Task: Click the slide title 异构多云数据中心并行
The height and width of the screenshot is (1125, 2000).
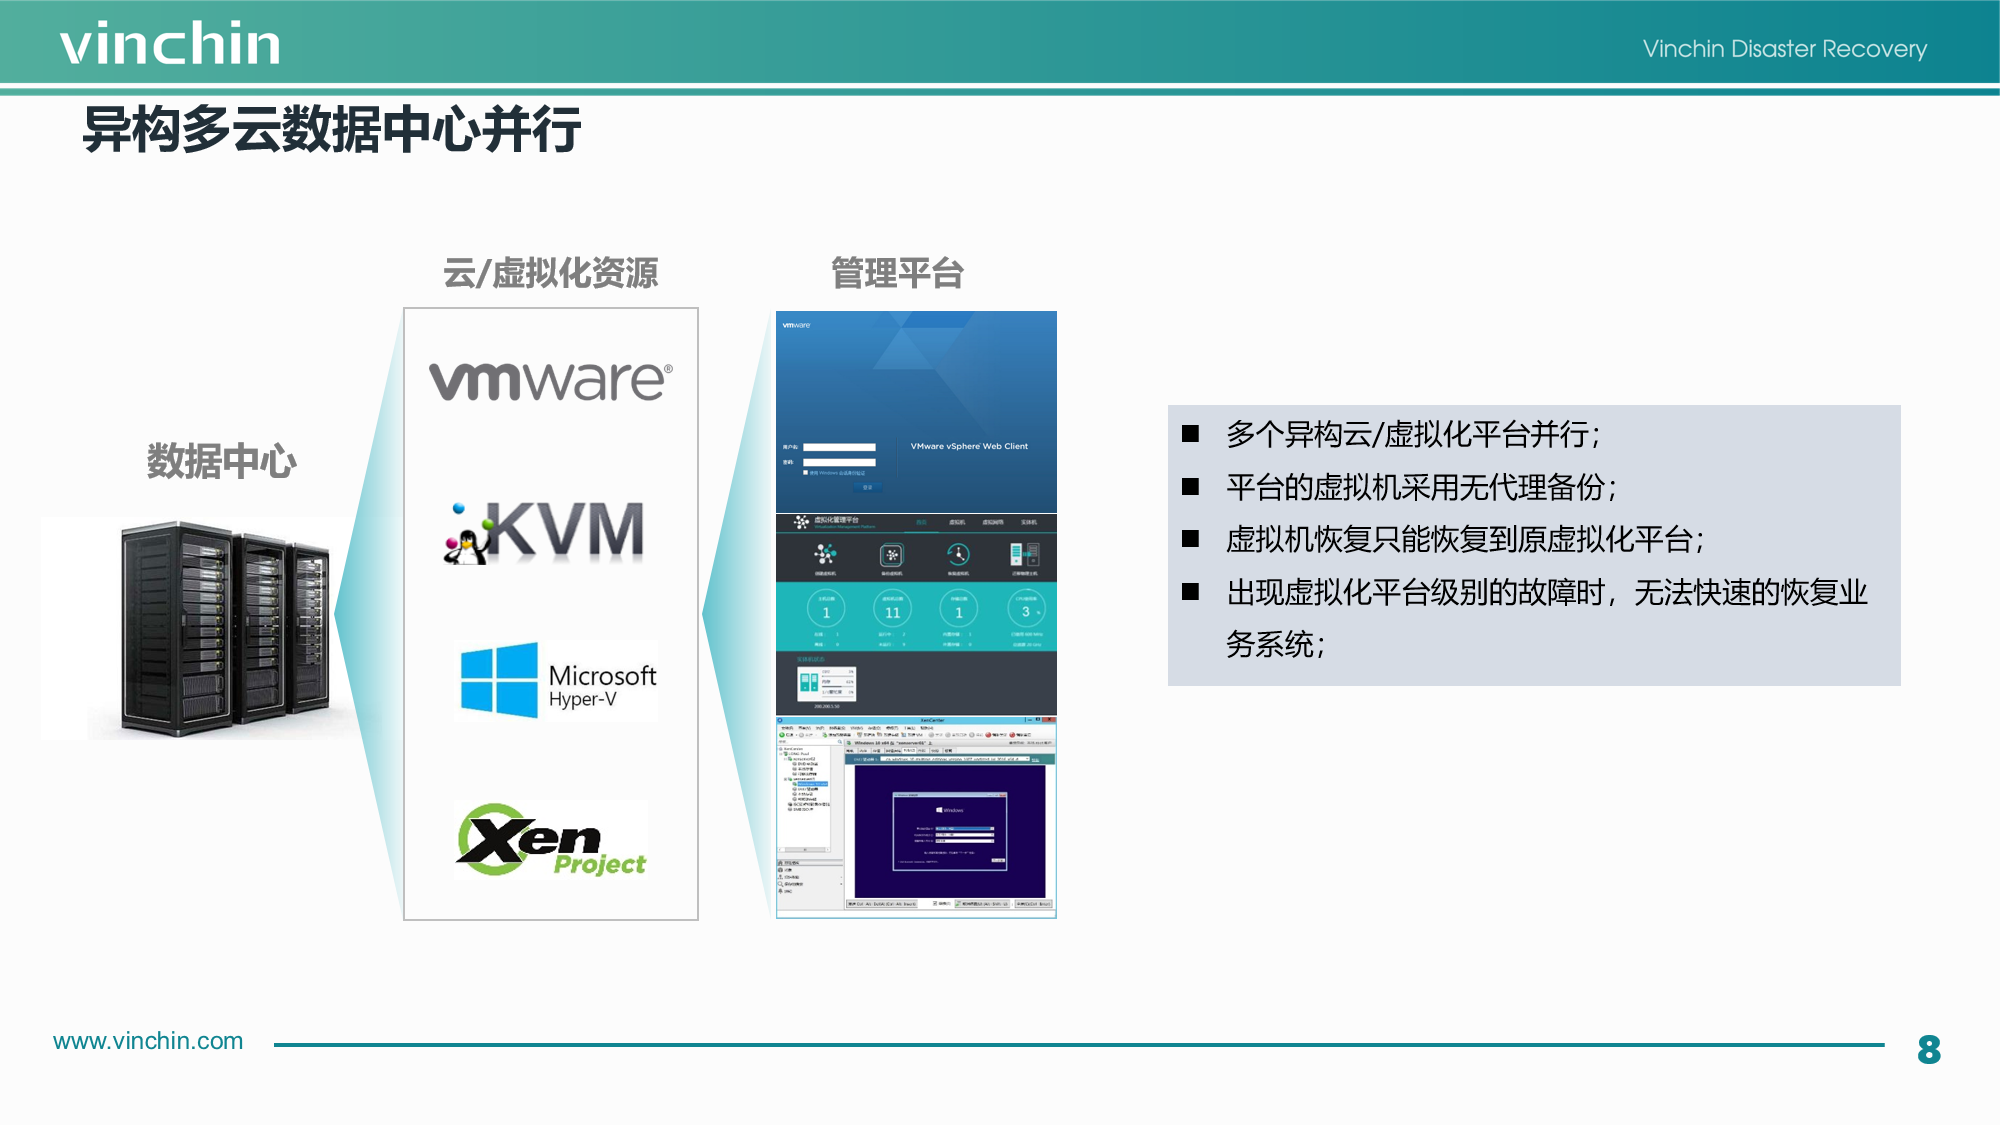Action: point(332,130)
